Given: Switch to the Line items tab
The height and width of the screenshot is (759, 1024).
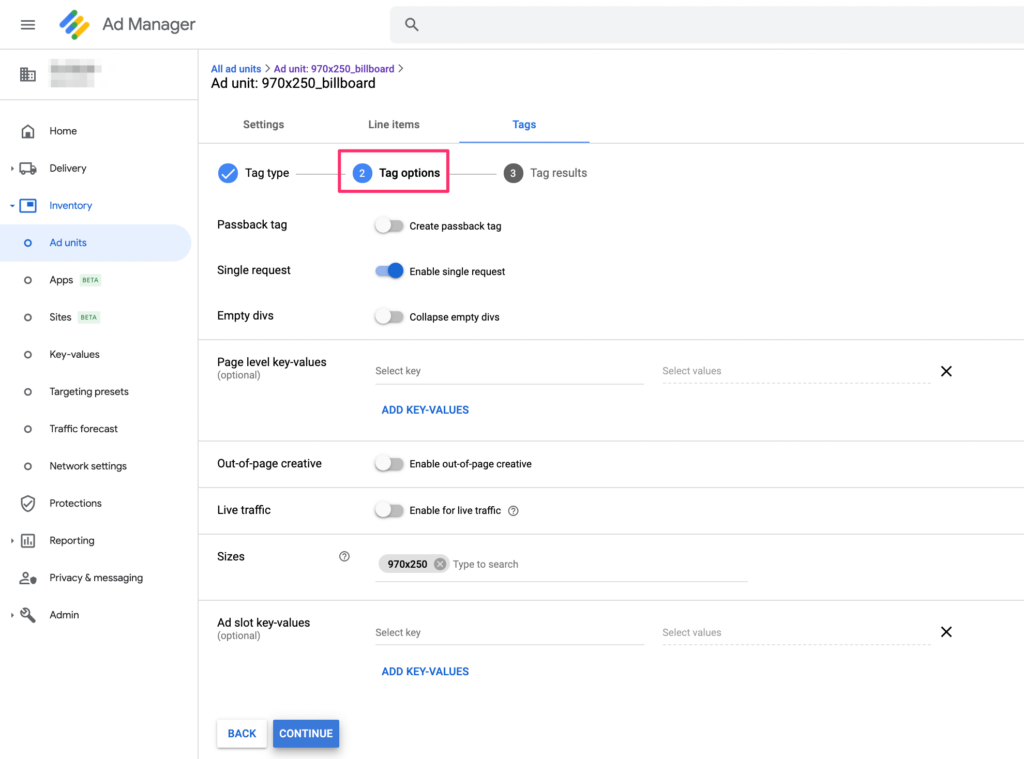Looking at the screenshot, I should [x=393, y=124].
